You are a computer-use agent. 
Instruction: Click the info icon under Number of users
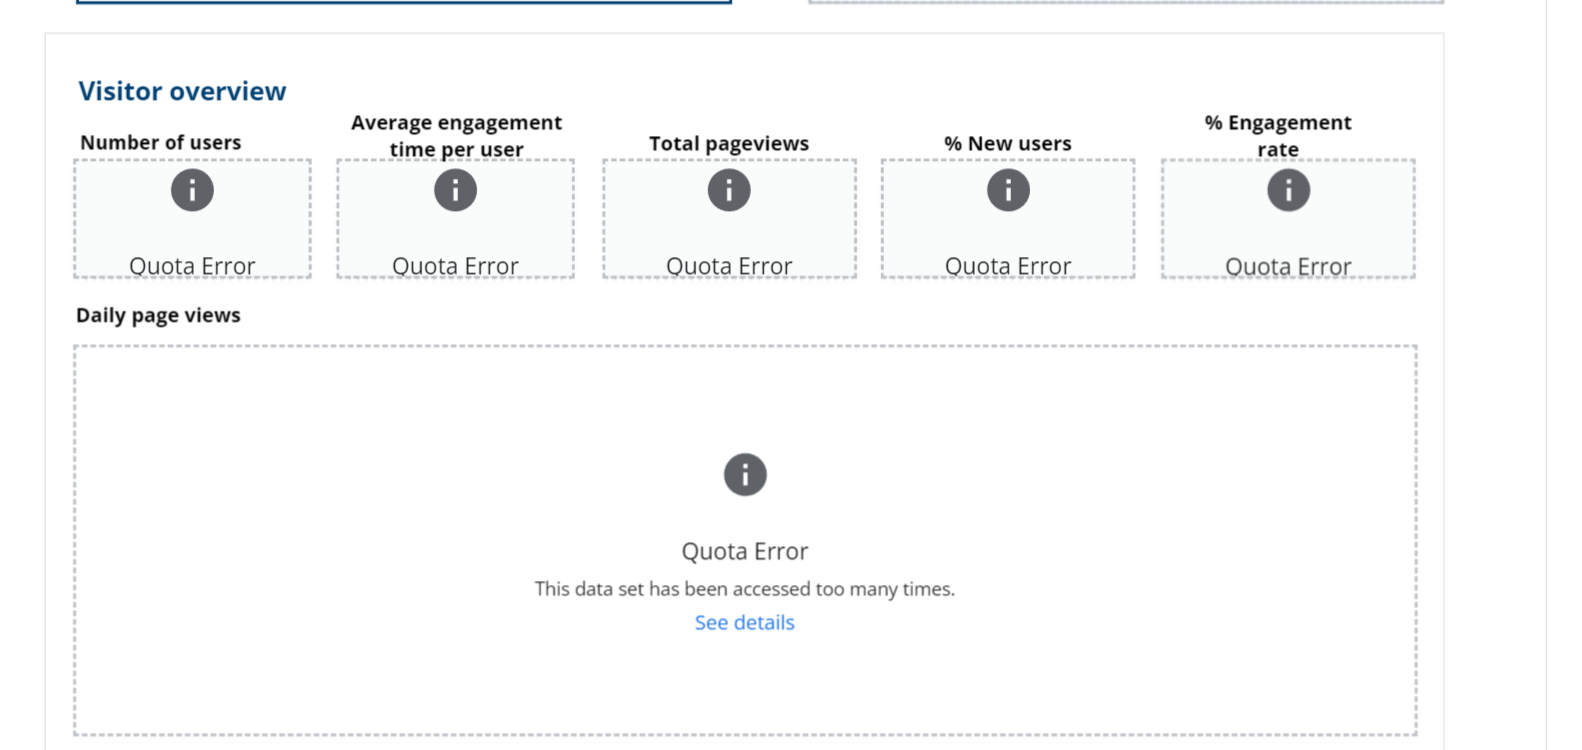tap(192, 190)
